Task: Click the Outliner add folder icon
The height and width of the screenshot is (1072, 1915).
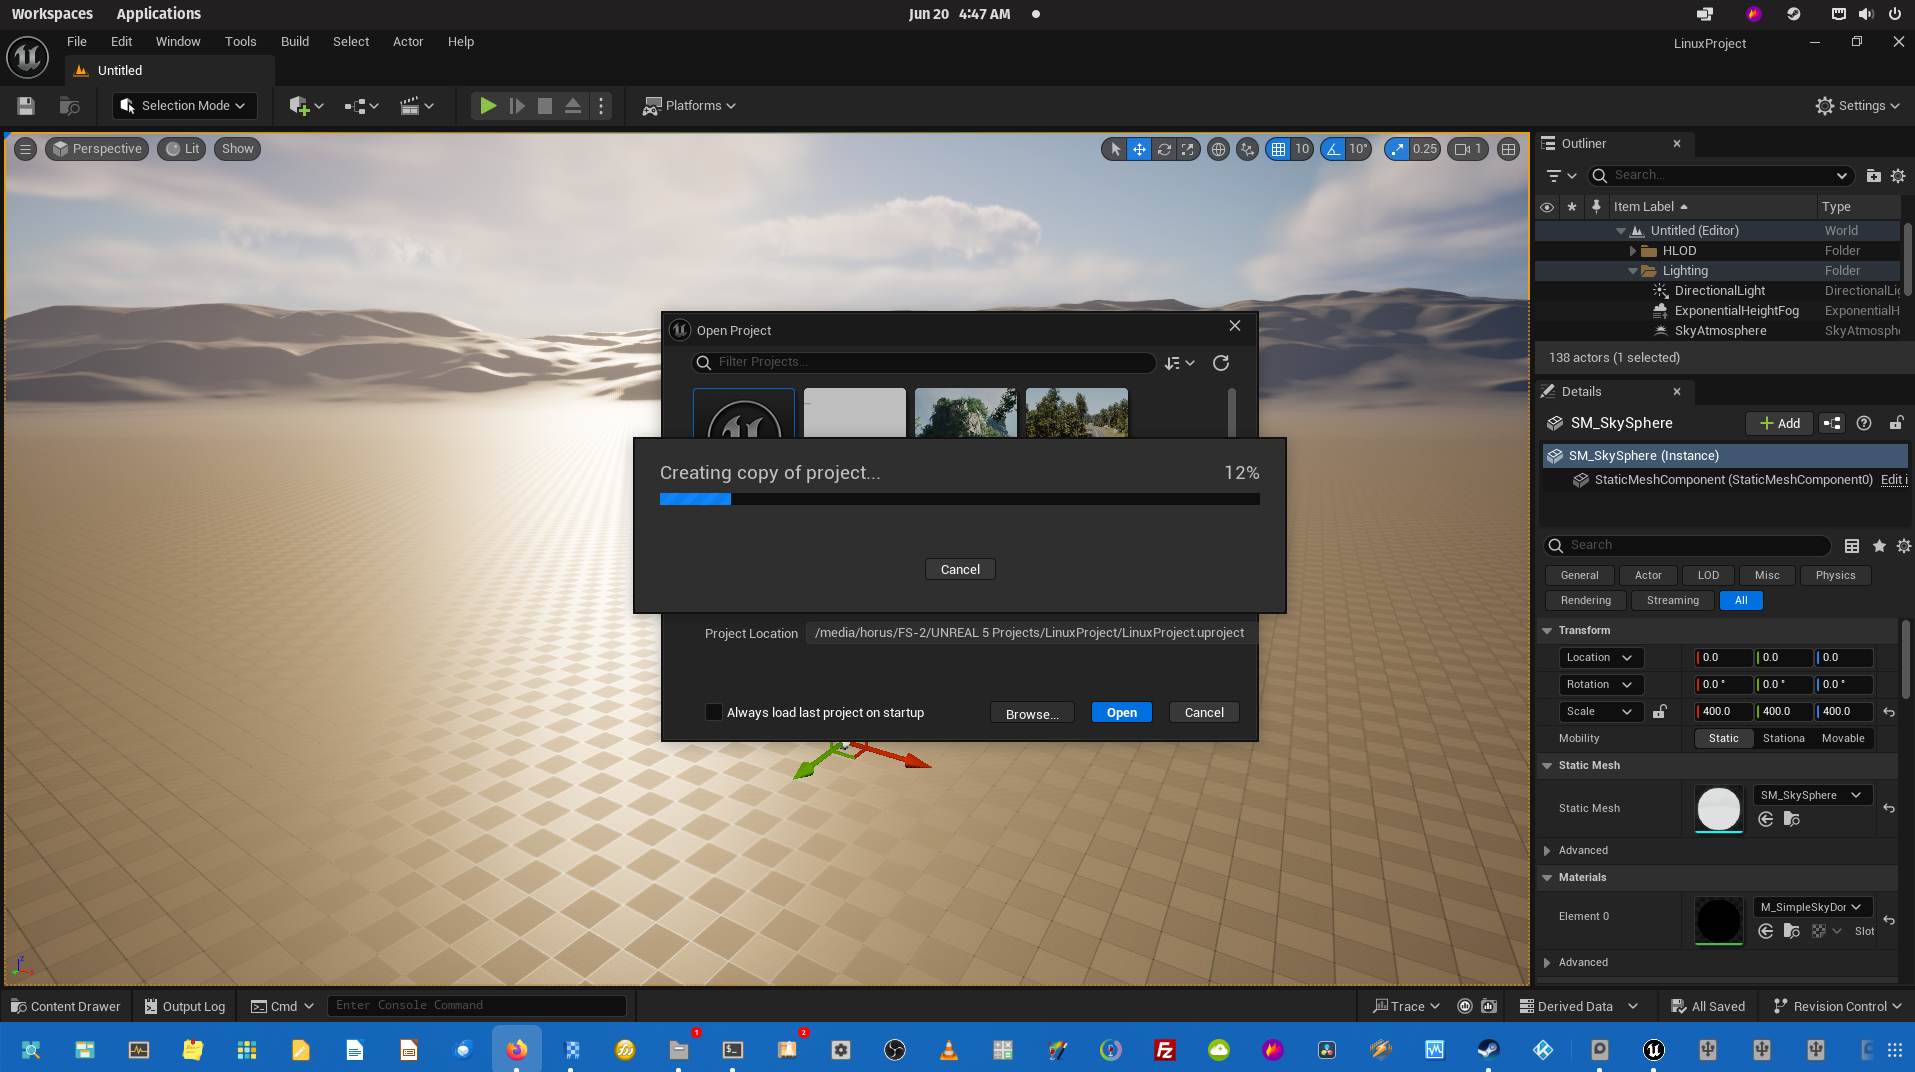Action: [x=1873, y=176]
